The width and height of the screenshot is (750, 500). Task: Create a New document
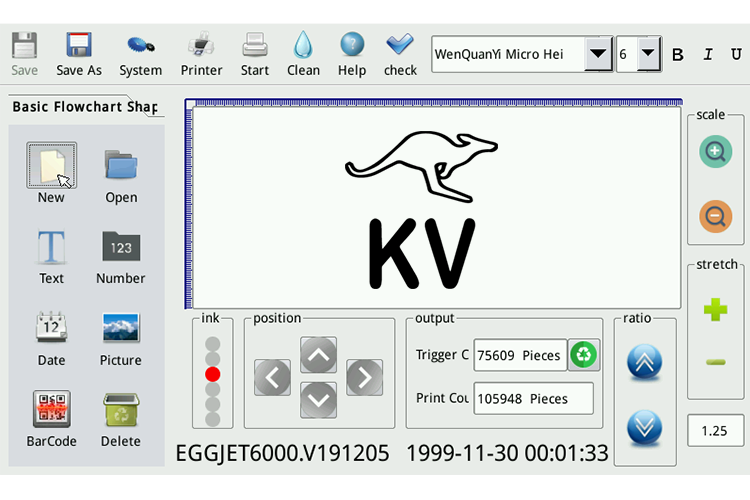point(52,166)
